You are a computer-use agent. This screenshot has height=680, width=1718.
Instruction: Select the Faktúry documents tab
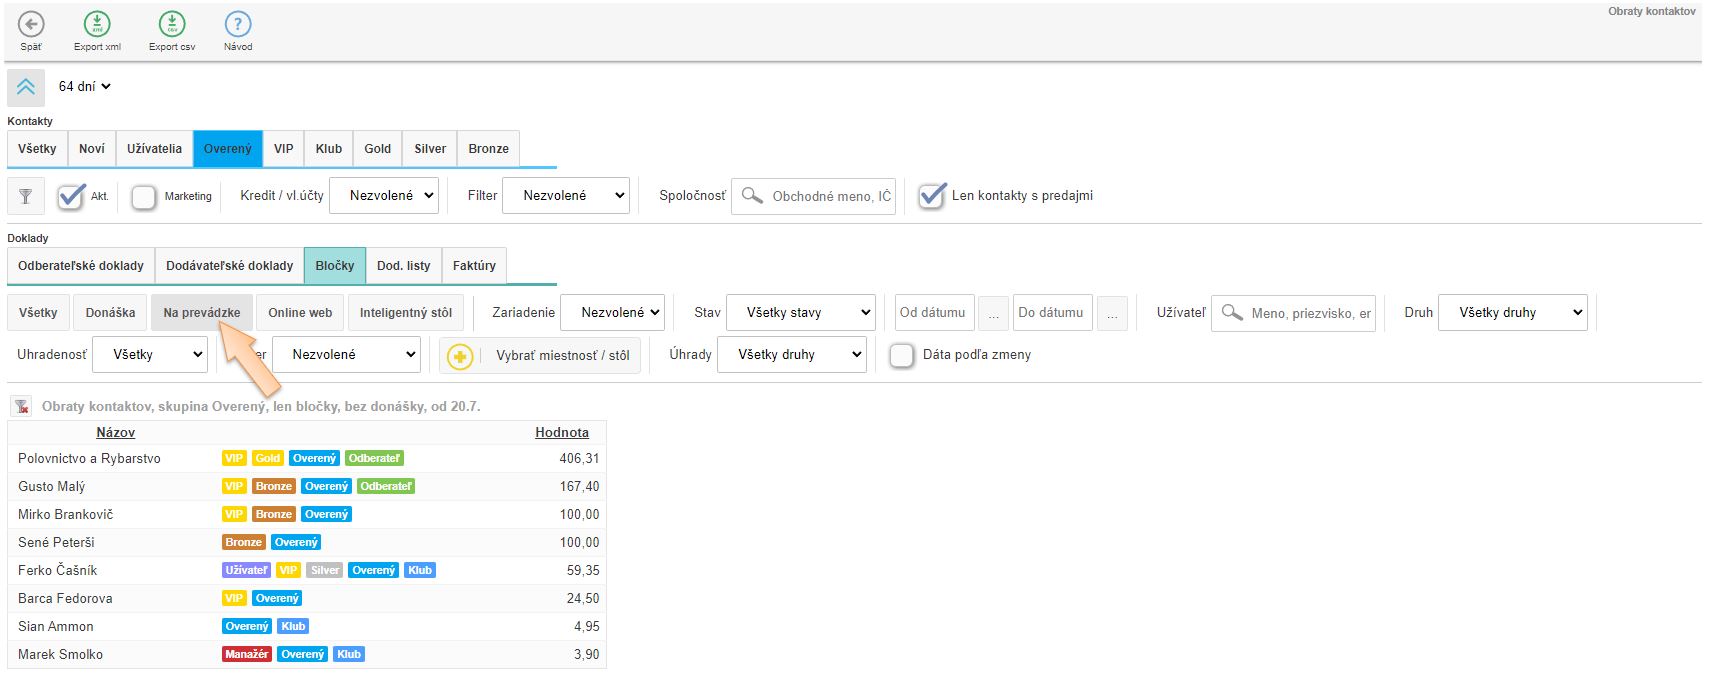[474, 266]
